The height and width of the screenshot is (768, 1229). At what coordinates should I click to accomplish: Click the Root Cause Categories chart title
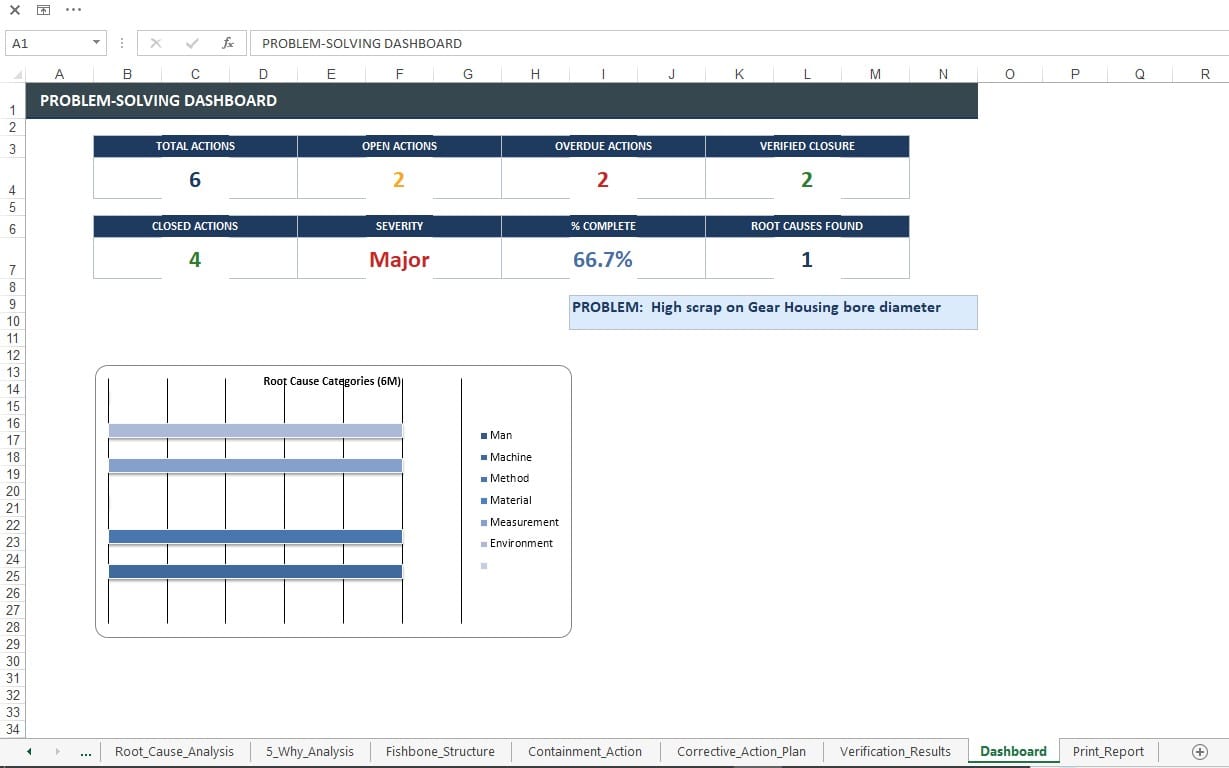(332, 381)
